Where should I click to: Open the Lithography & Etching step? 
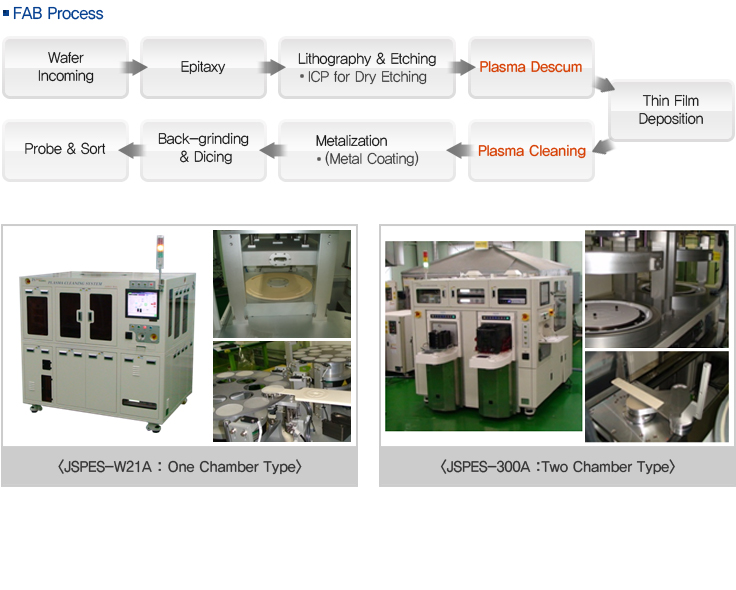(x=366, y=67)
